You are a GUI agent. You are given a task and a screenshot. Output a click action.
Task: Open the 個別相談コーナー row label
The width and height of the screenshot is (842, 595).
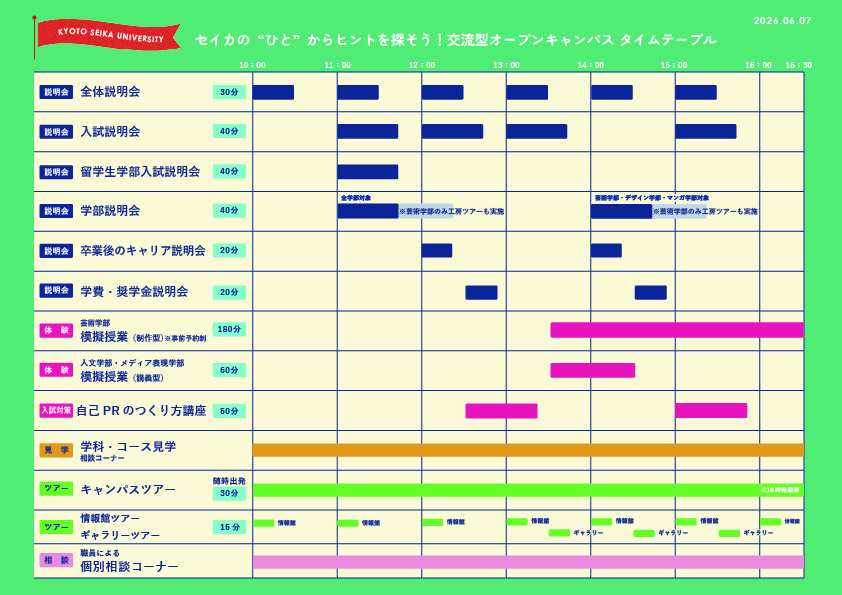click(x=129, y=567)
